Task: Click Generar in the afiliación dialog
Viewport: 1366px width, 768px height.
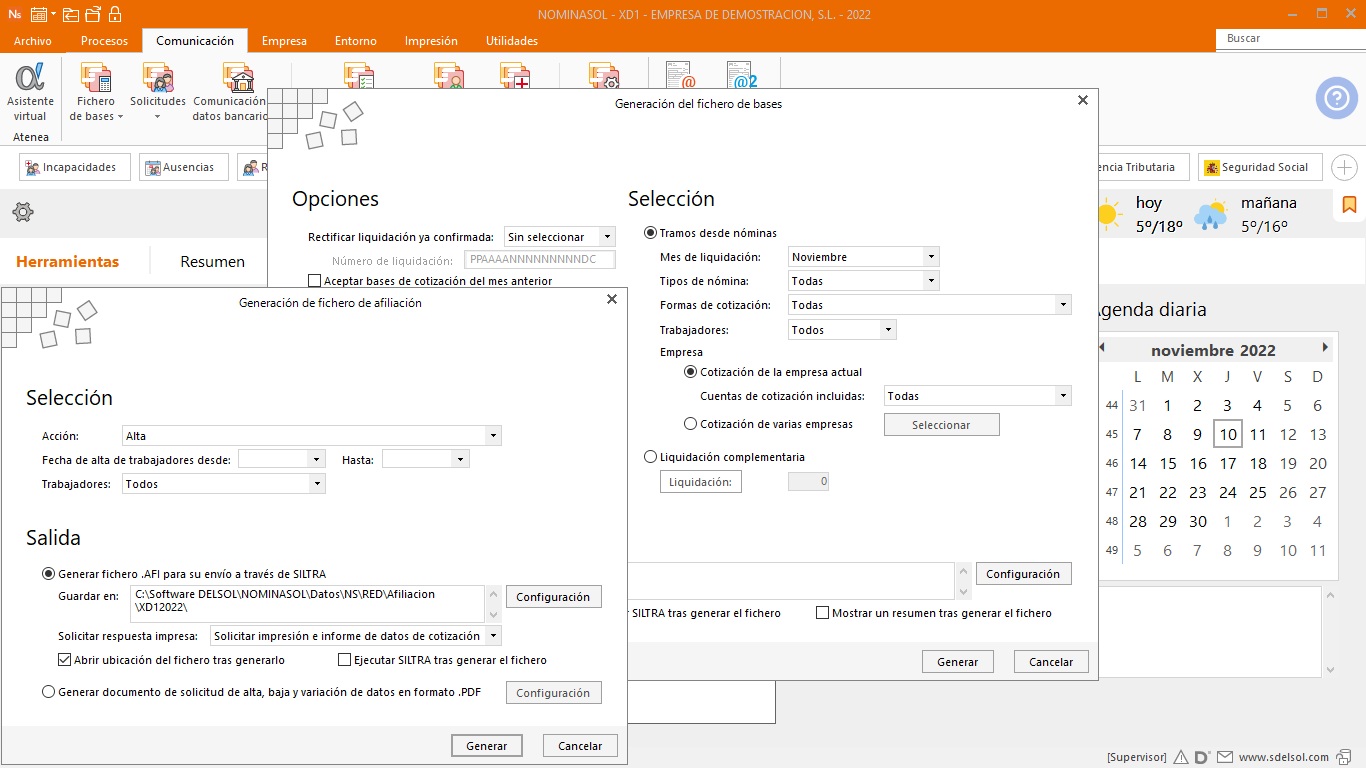Action: point(487,746)
